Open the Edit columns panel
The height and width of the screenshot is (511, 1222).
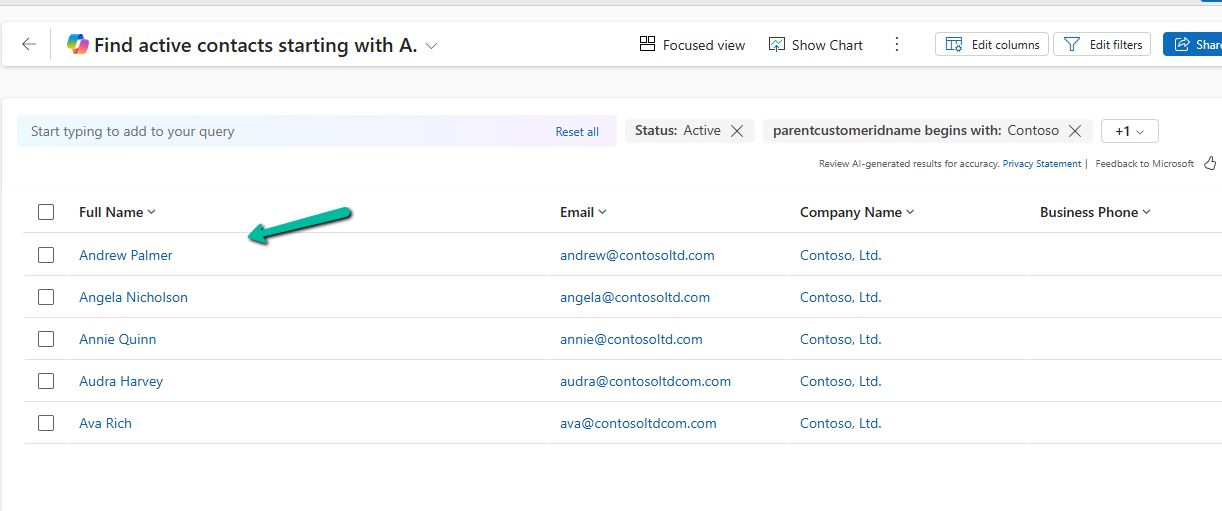pos(992,45)
